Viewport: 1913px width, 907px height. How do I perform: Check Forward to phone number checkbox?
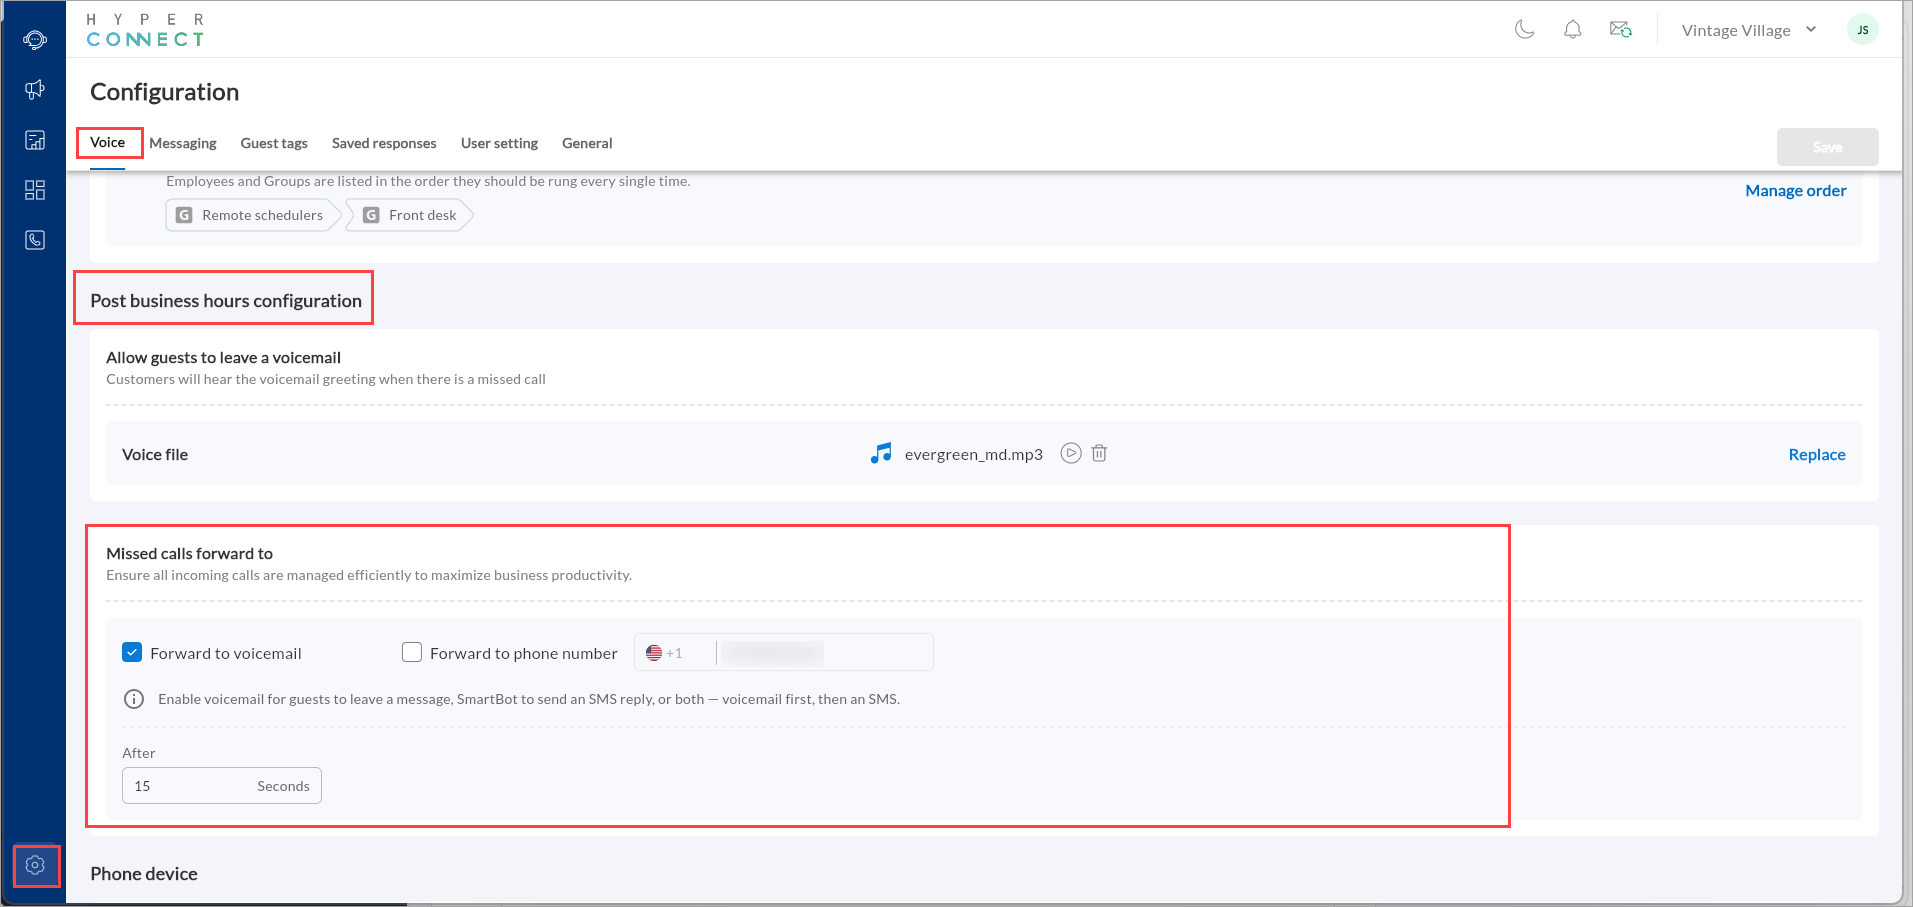412,652
